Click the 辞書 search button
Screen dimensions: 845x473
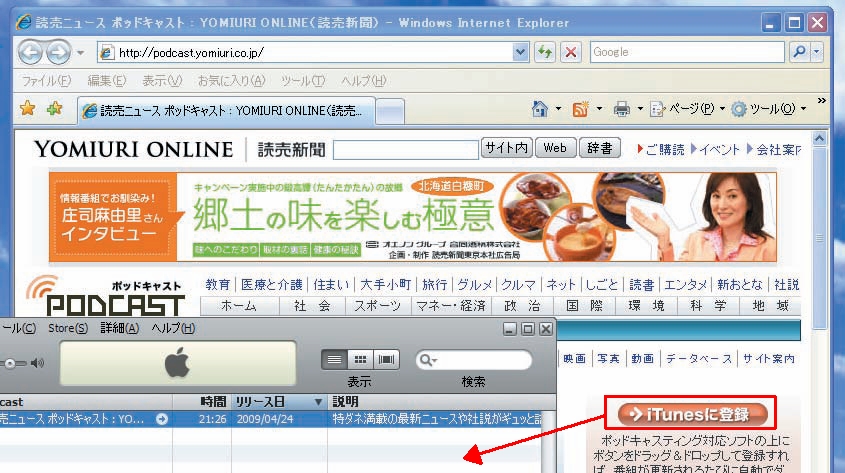pos(599,148)
